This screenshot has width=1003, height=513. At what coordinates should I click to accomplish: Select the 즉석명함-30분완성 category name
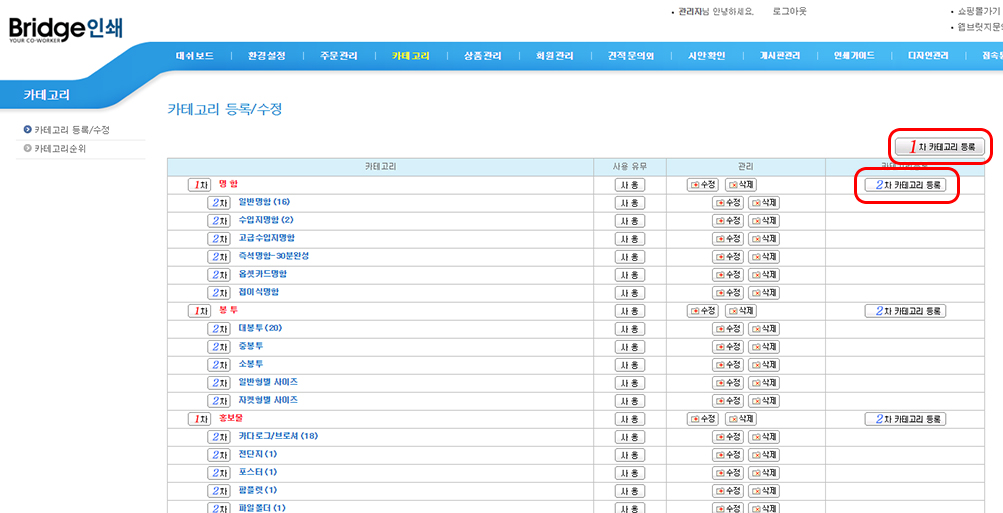[x=273, y=256]
